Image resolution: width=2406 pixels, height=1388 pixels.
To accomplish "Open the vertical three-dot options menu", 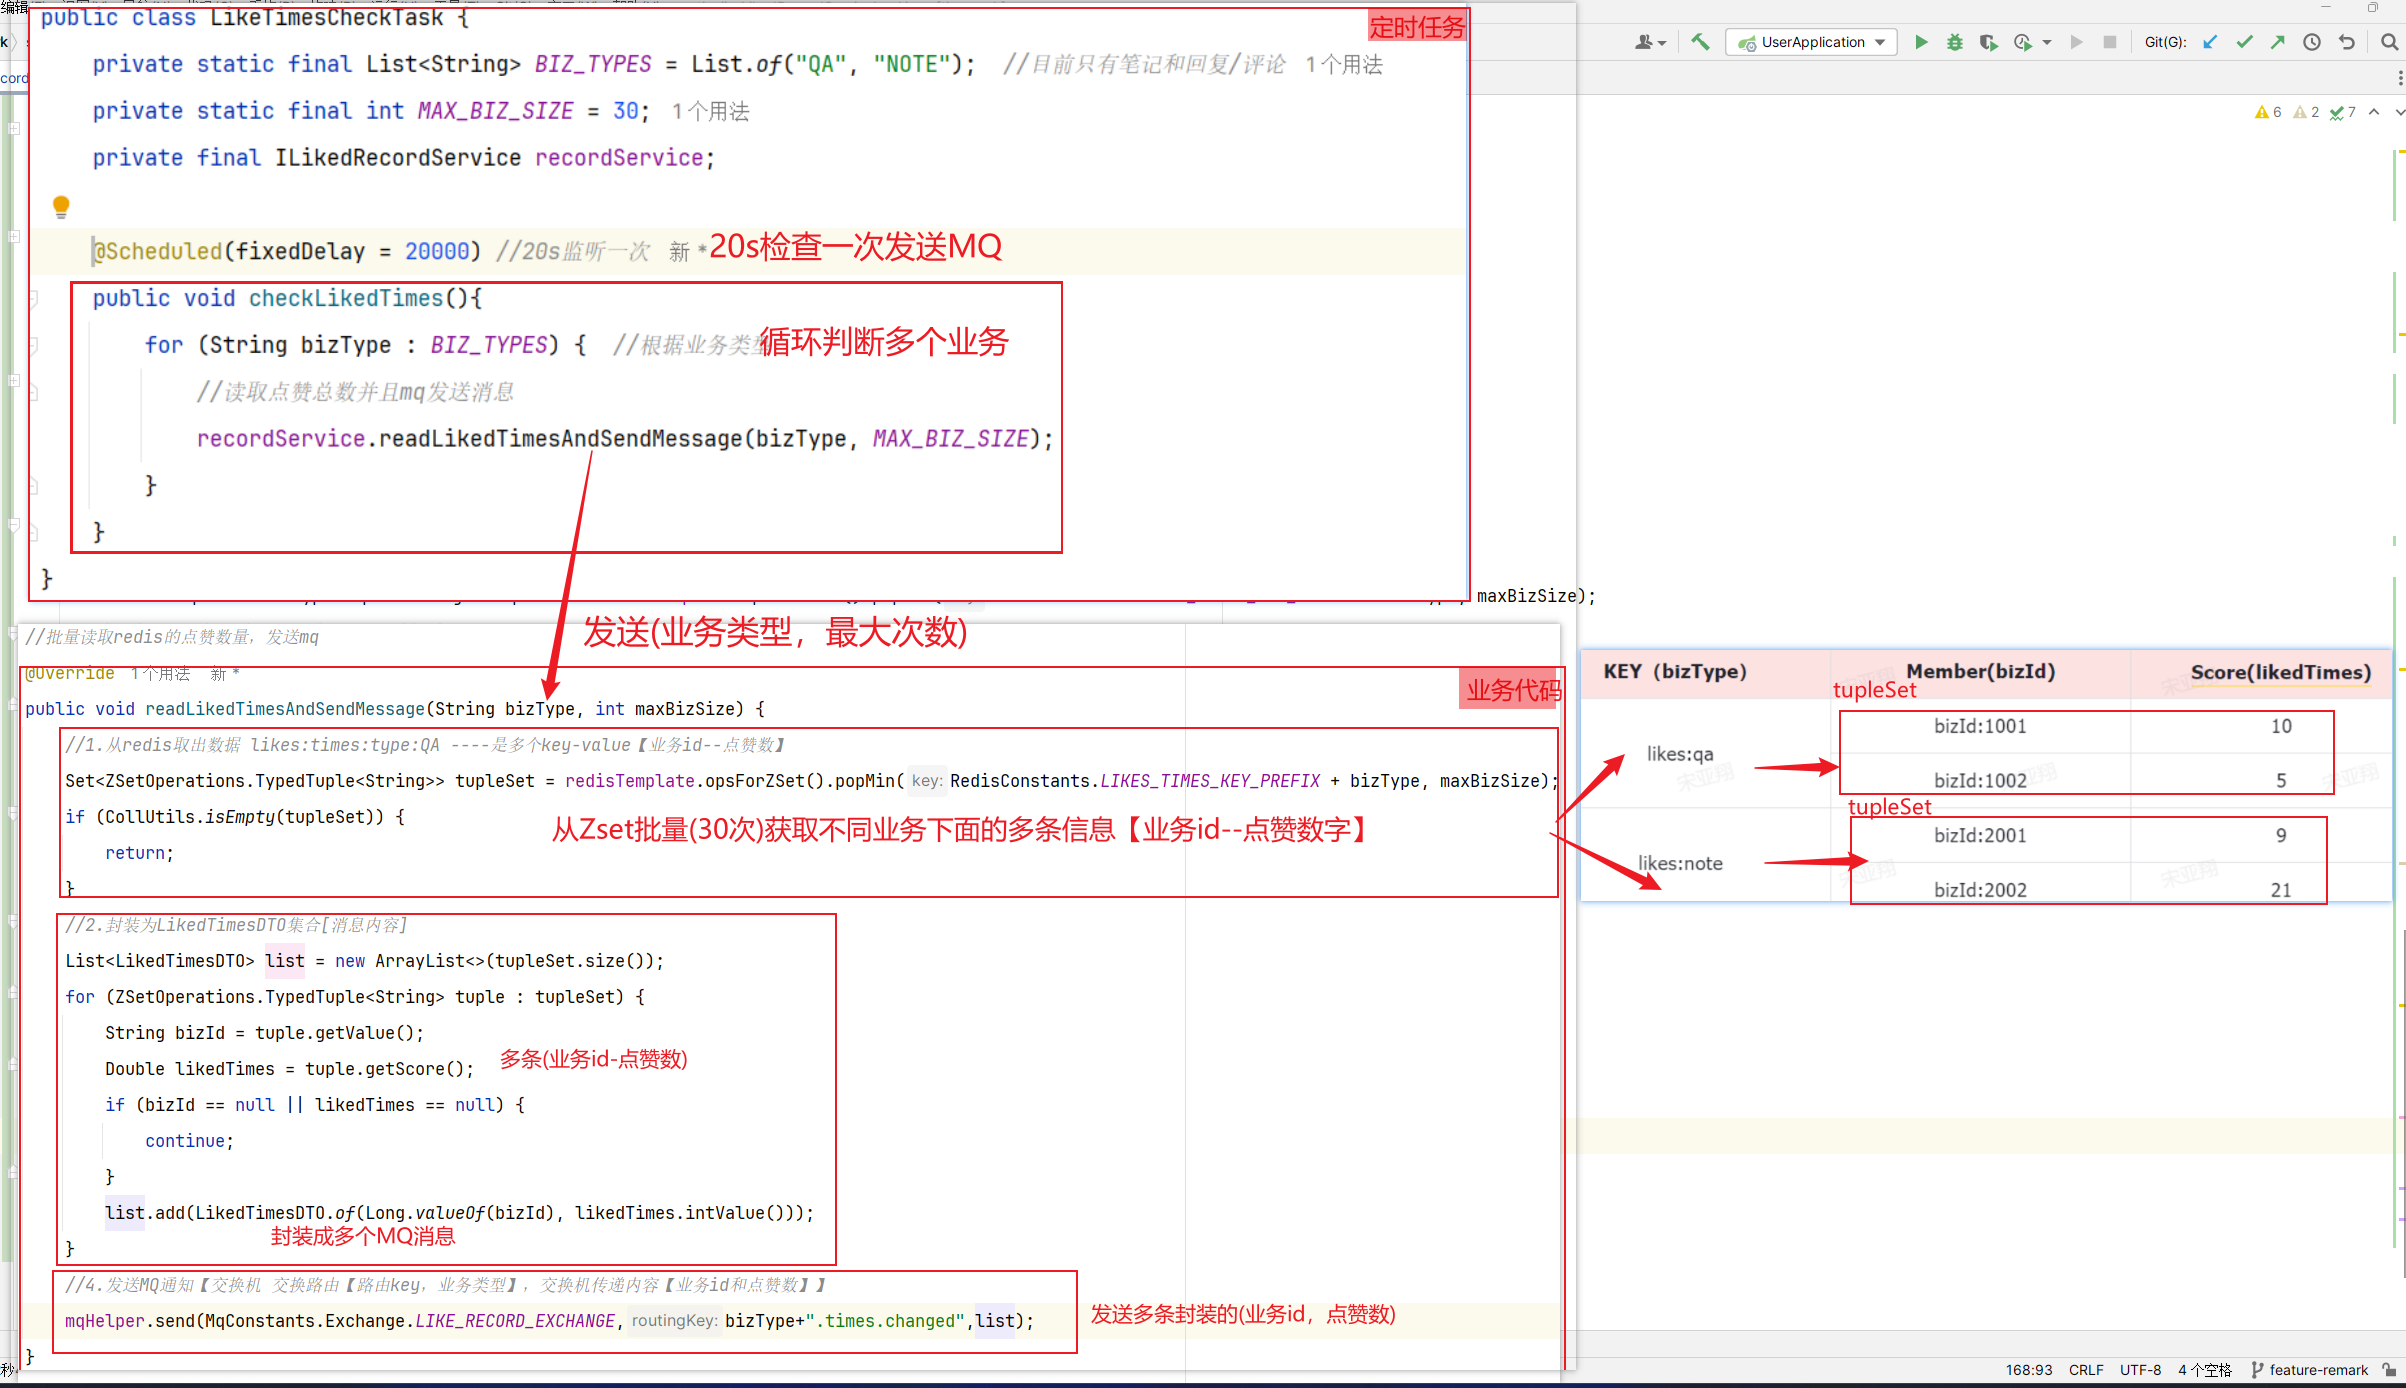I will pyautogui.click(x=2399, y=78).
